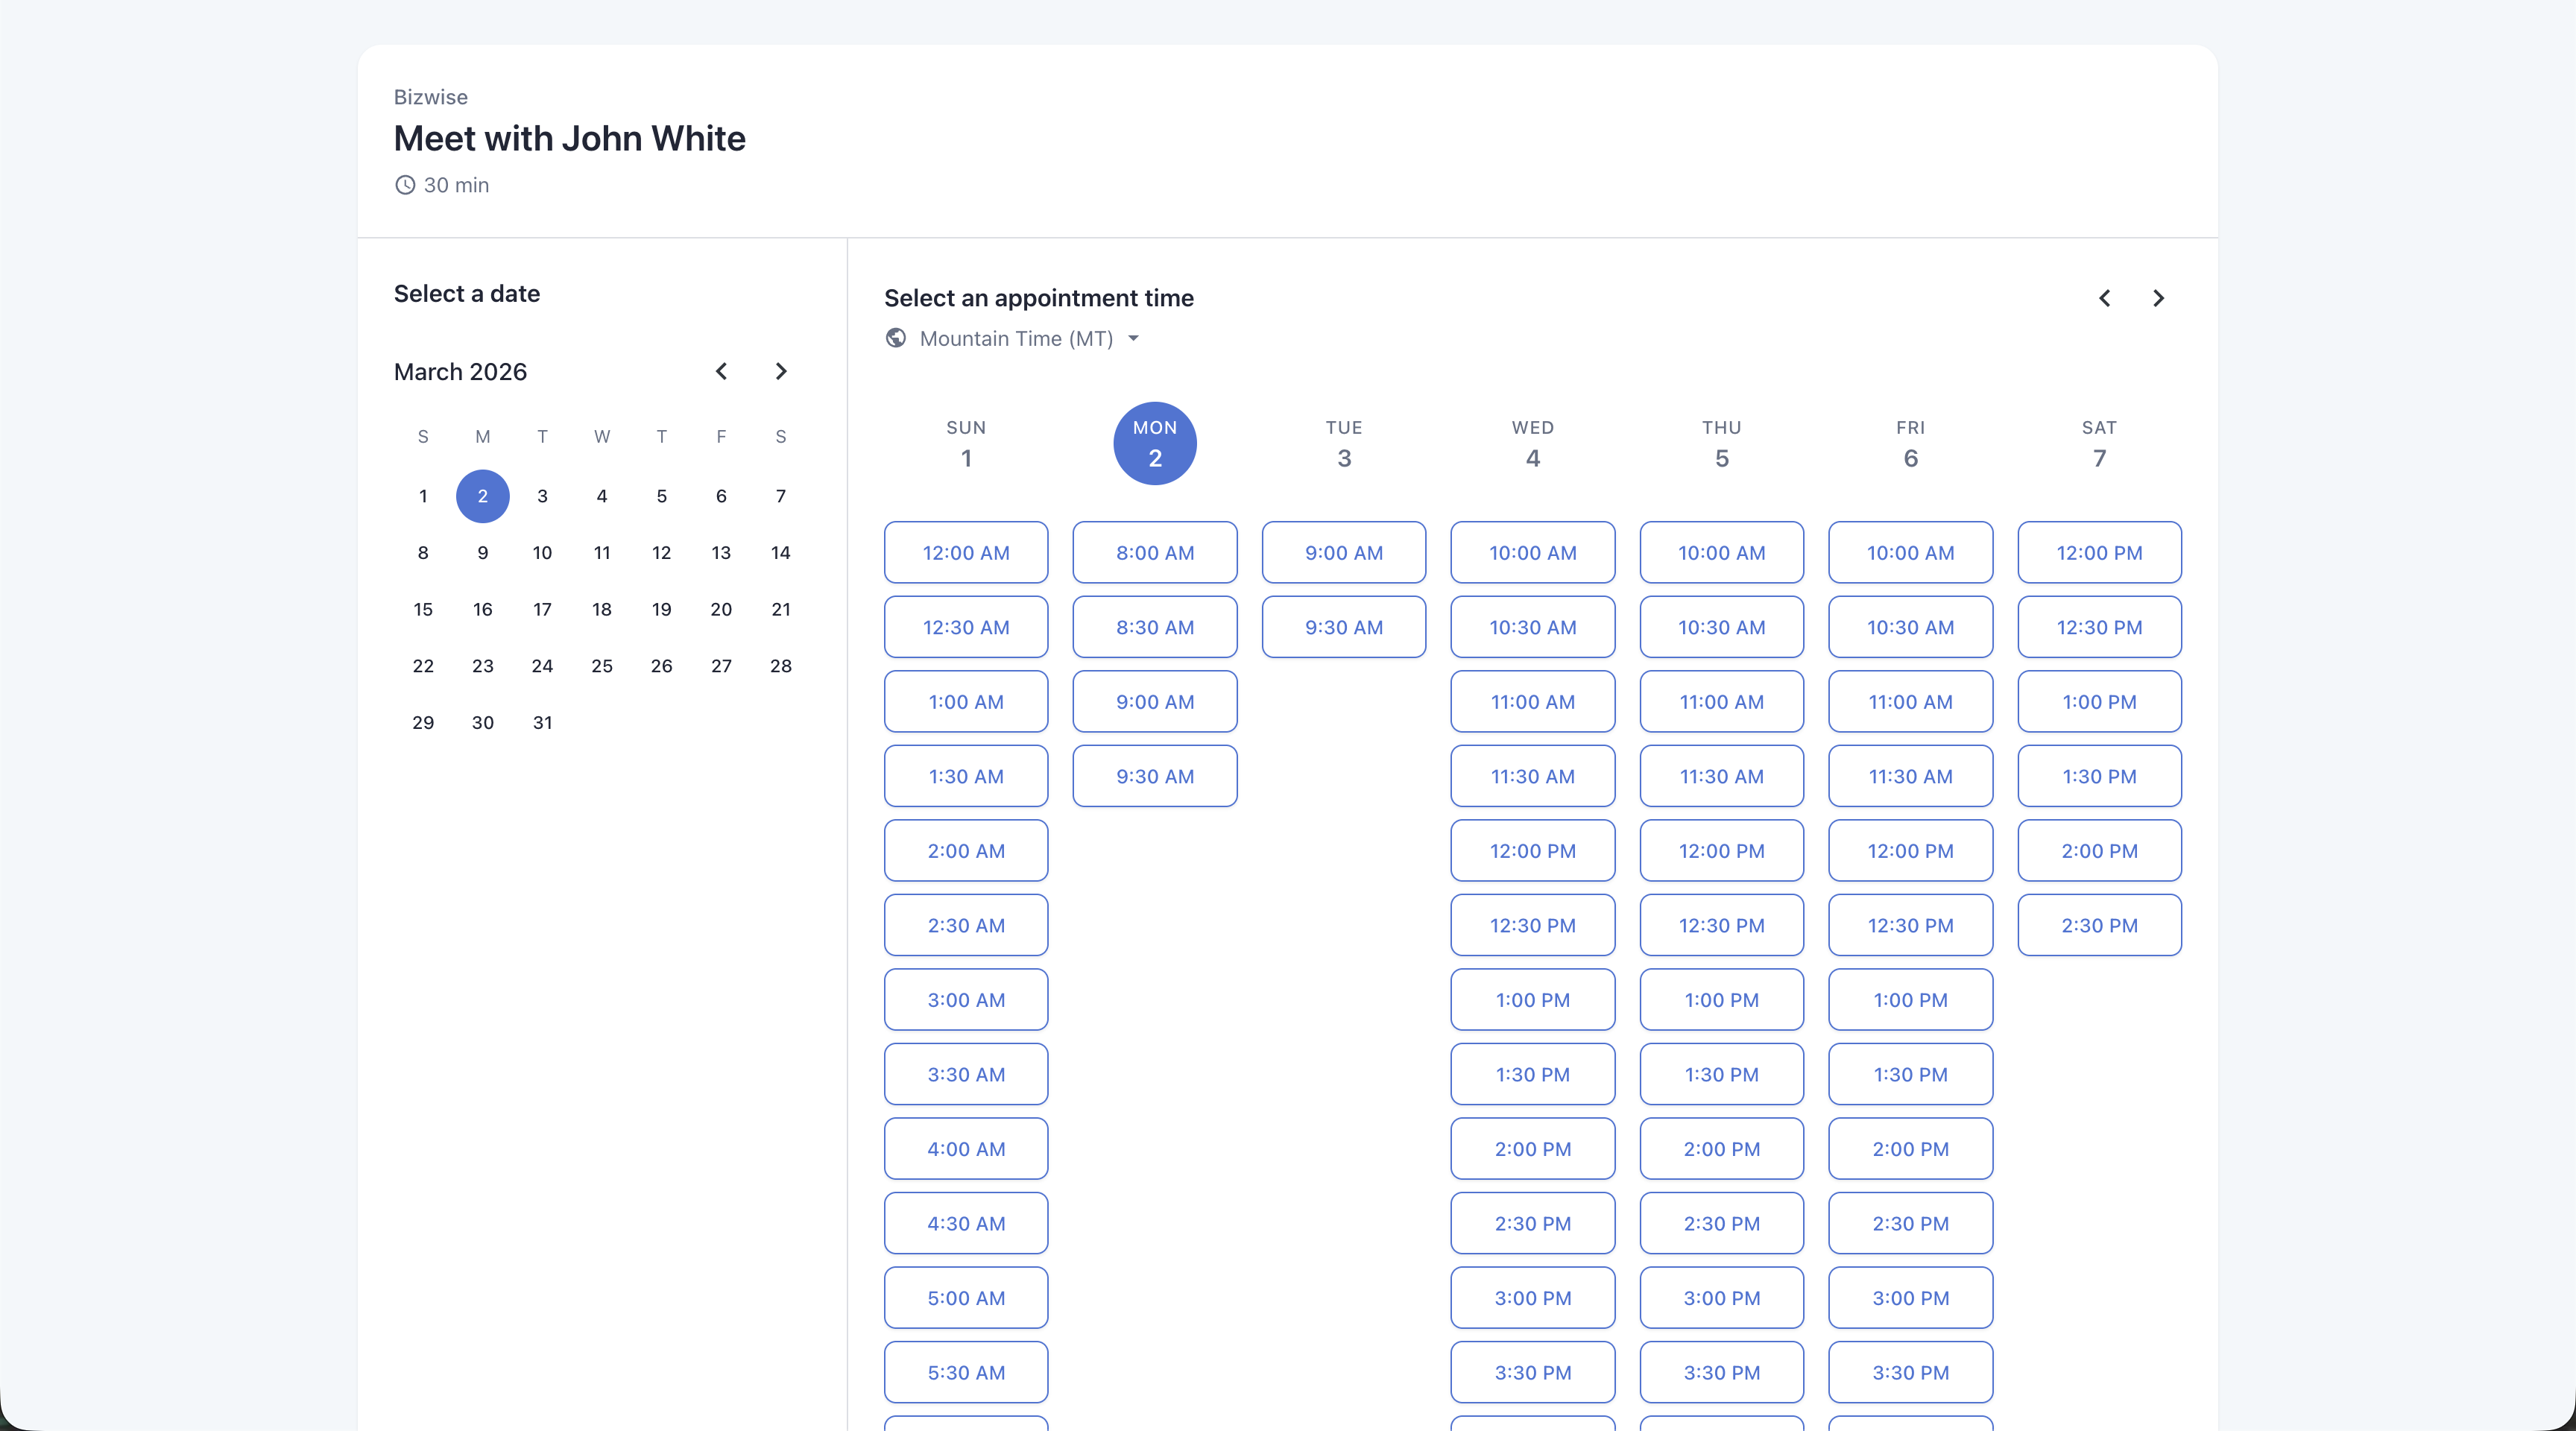
Task: Book Sunday 3:00 AM slot
Action: (966, 1000)
